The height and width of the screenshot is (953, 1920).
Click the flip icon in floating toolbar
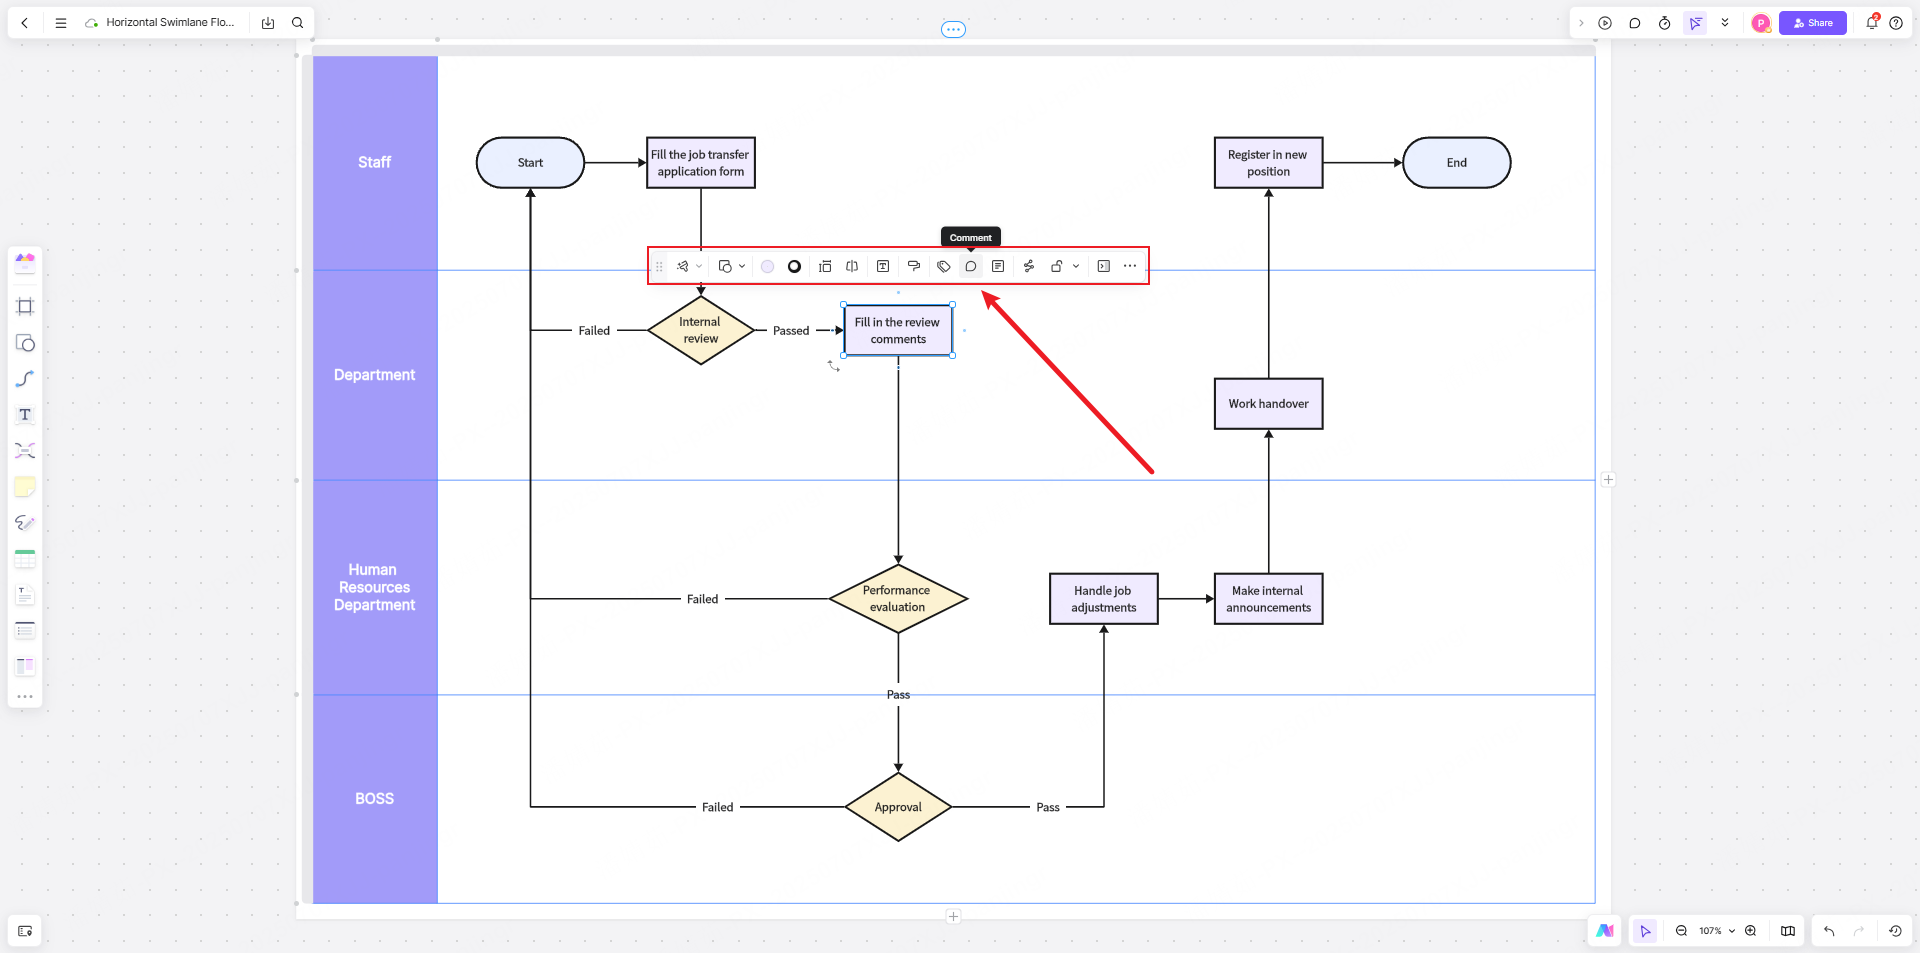pos(852,266)
